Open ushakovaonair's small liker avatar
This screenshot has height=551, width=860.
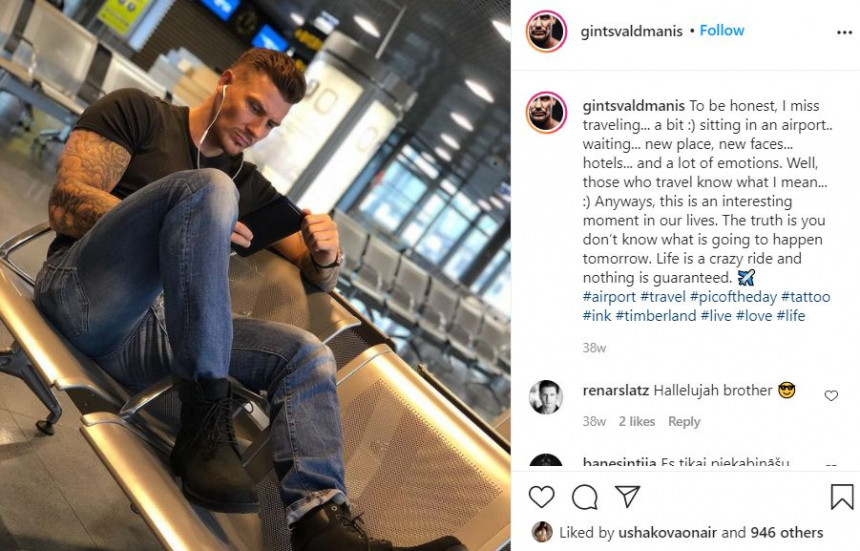(542, 532)
